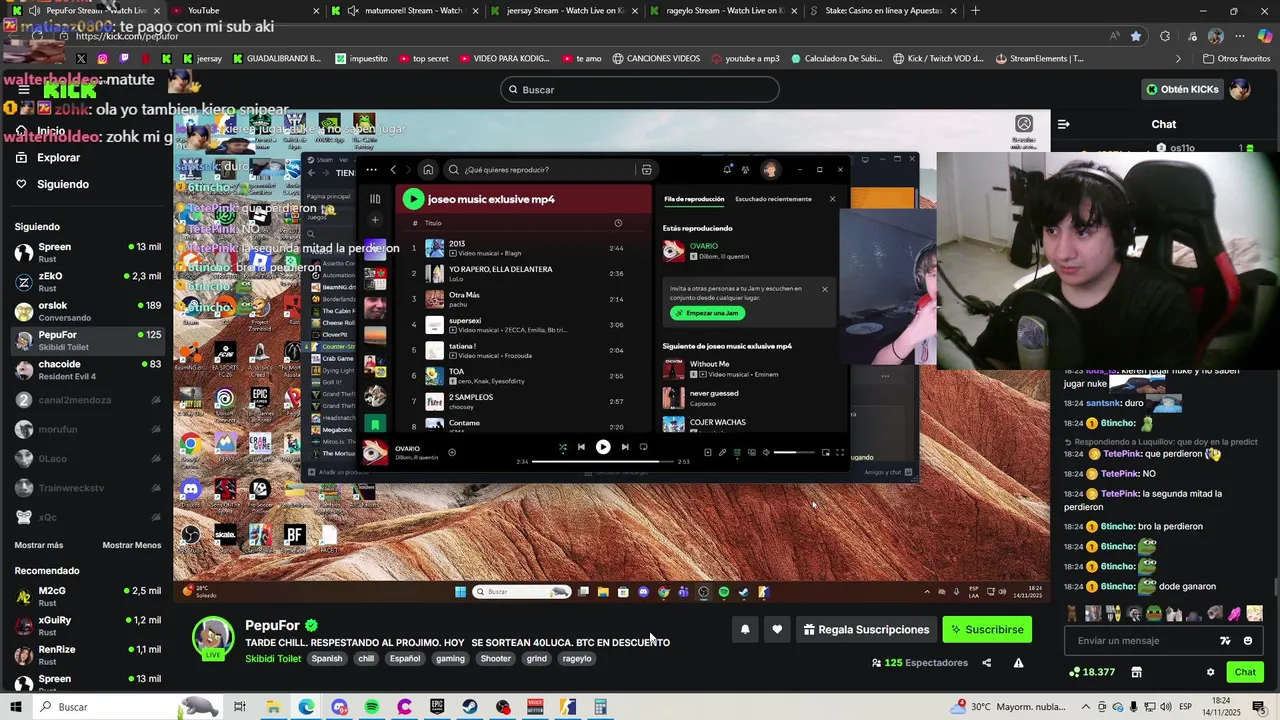The image size is (1280, 720).
Task: Open Kick notifications bell for PepuFor
Action: (x=745, y=629)
